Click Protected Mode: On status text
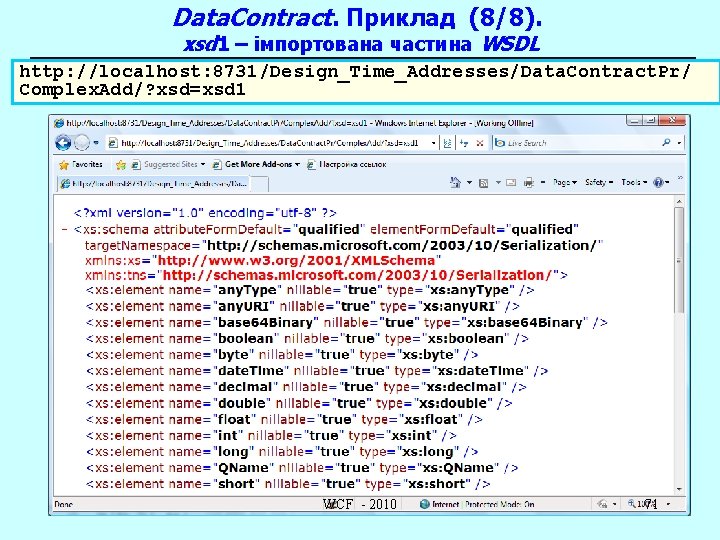Image resolution: width=720 pixels, height=540 pixels. [x=500, y=504]
